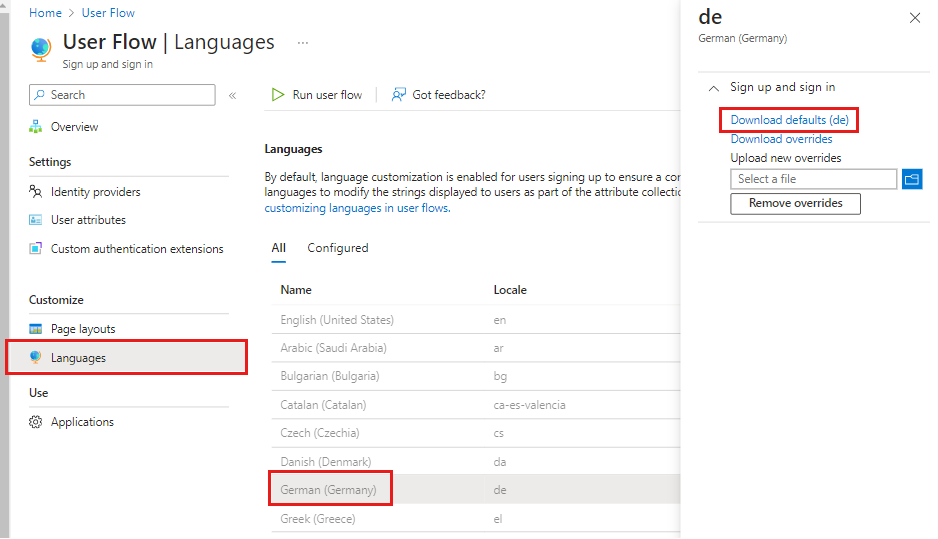This screenshot has width=938, height=539.
Task: Click the User attributes icon
Action: 36,220
